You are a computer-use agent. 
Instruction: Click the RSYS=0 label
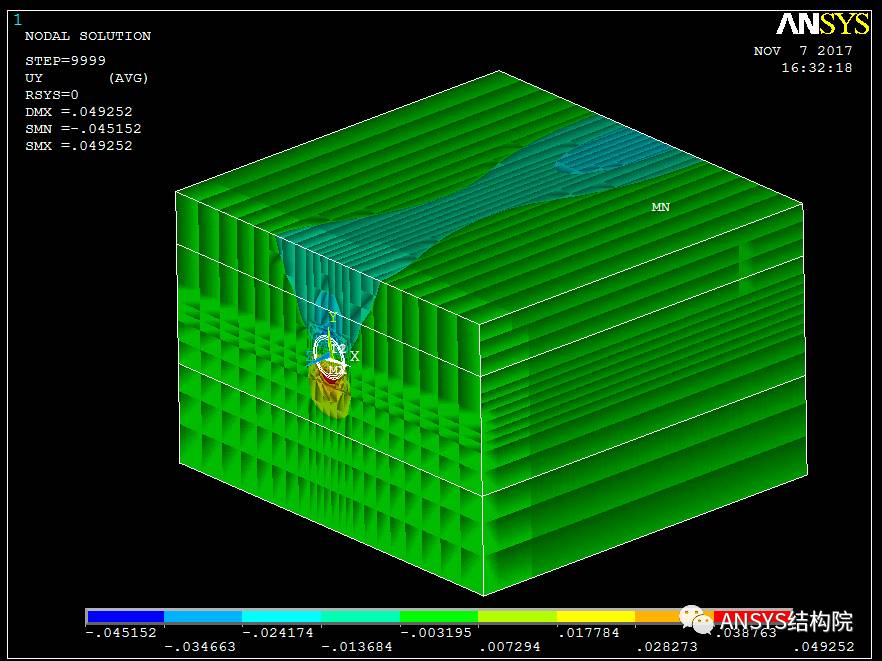pyautogui.click(x=52, y=95)
